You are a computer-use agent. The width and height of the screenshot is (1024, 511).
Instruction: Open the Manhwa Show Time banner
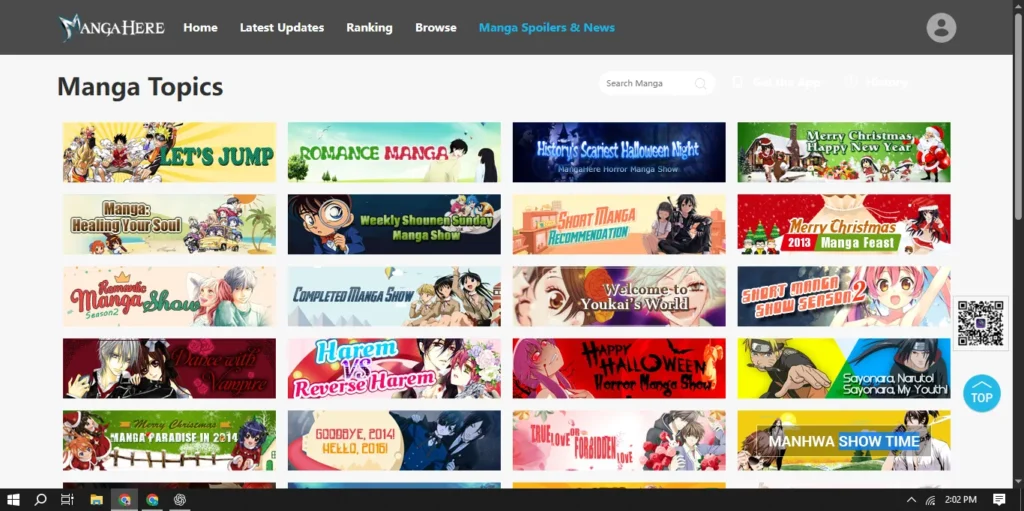pyautogui.click(x=843, y=440)
